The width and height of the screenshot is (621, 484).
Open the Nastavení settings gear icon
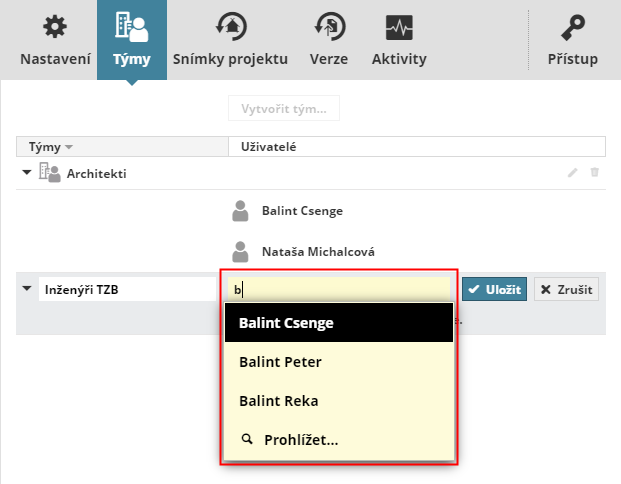click(x=55, y=26)
